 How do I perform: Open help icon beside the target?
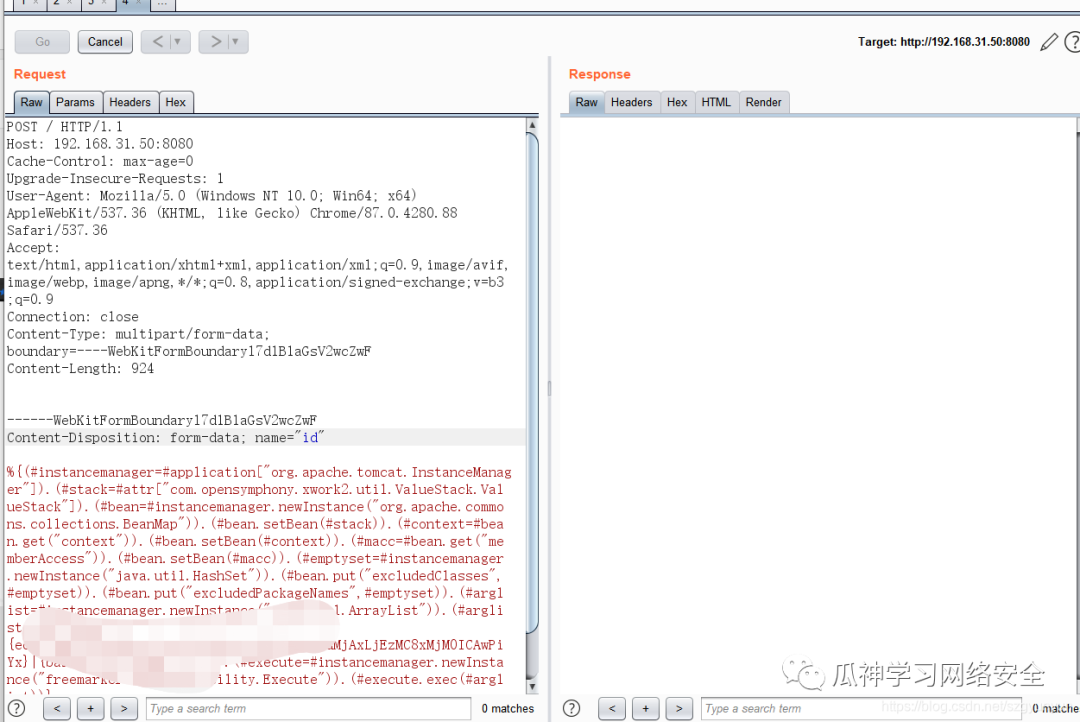click(x=1072, y=42)
